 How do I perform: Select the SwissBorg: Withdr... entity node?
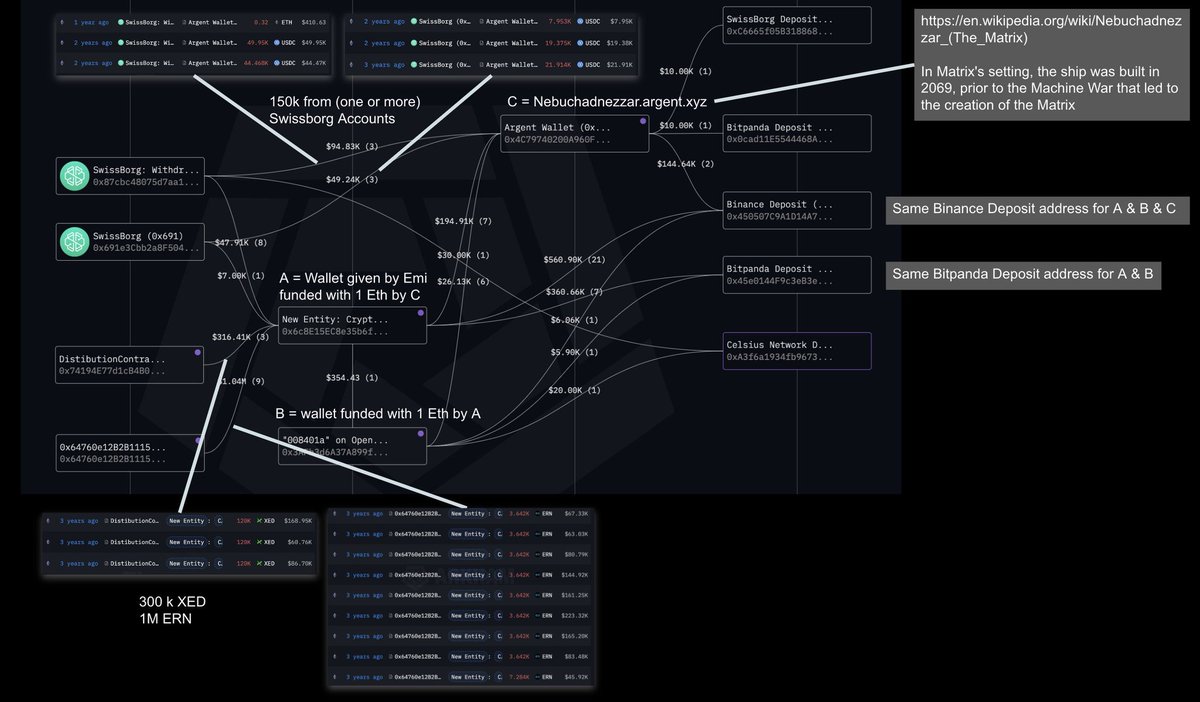pos(129,175)
